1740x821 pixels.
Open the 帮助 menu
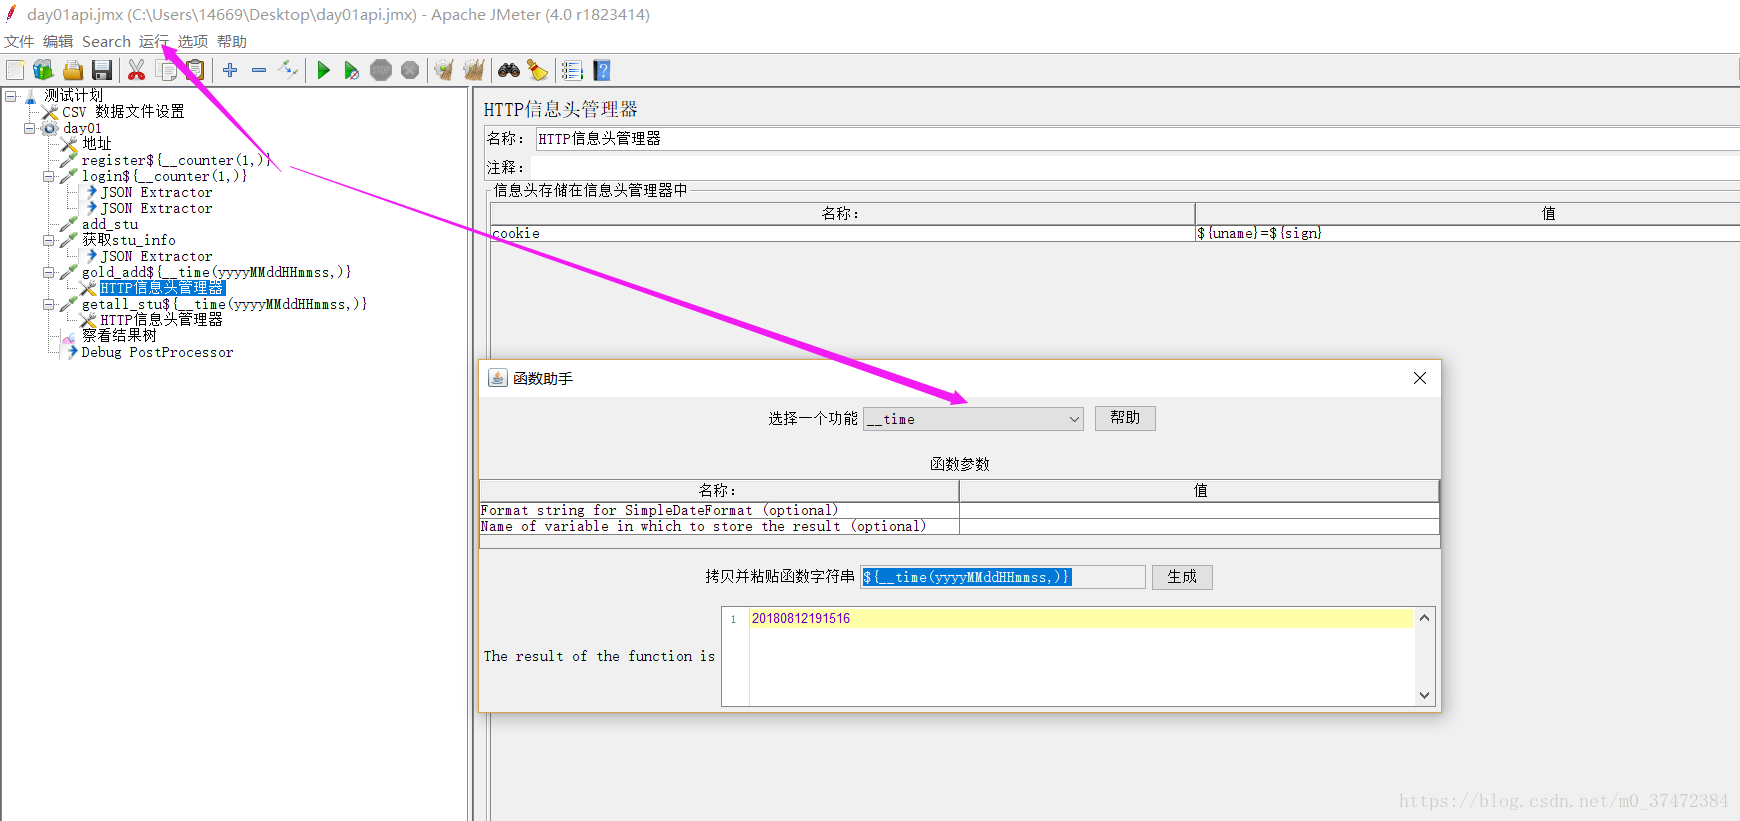coord(232,42)
